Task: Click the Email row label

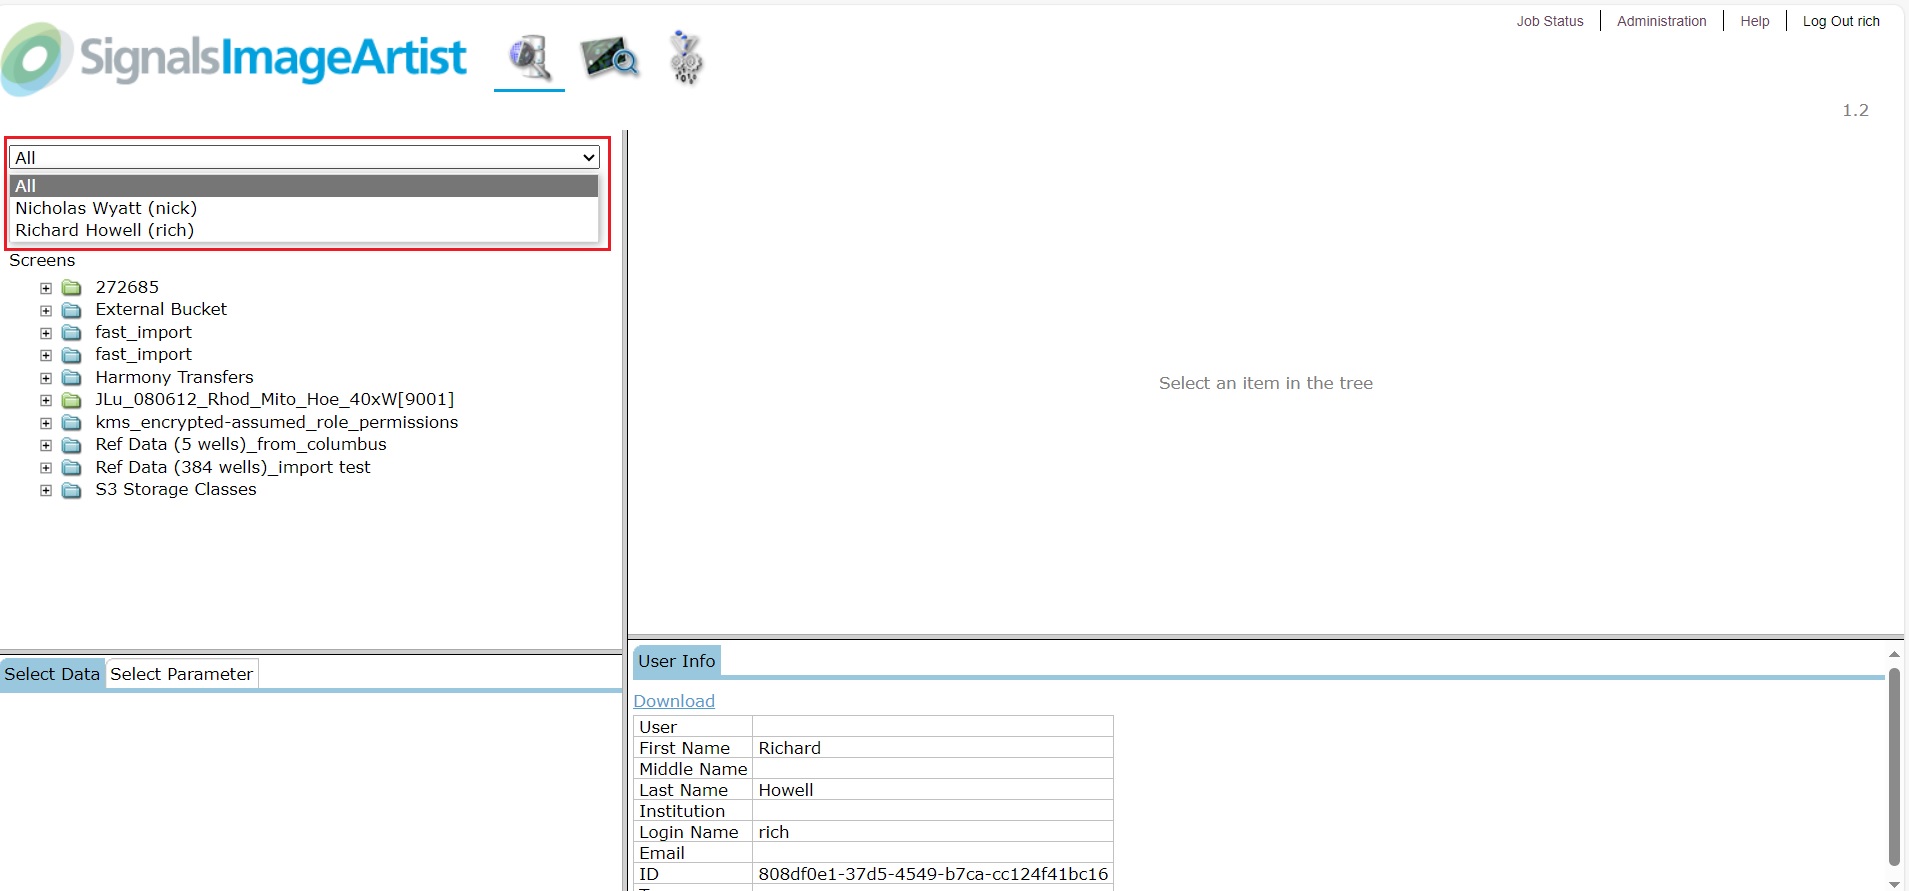Action: (x=662, y=853)
